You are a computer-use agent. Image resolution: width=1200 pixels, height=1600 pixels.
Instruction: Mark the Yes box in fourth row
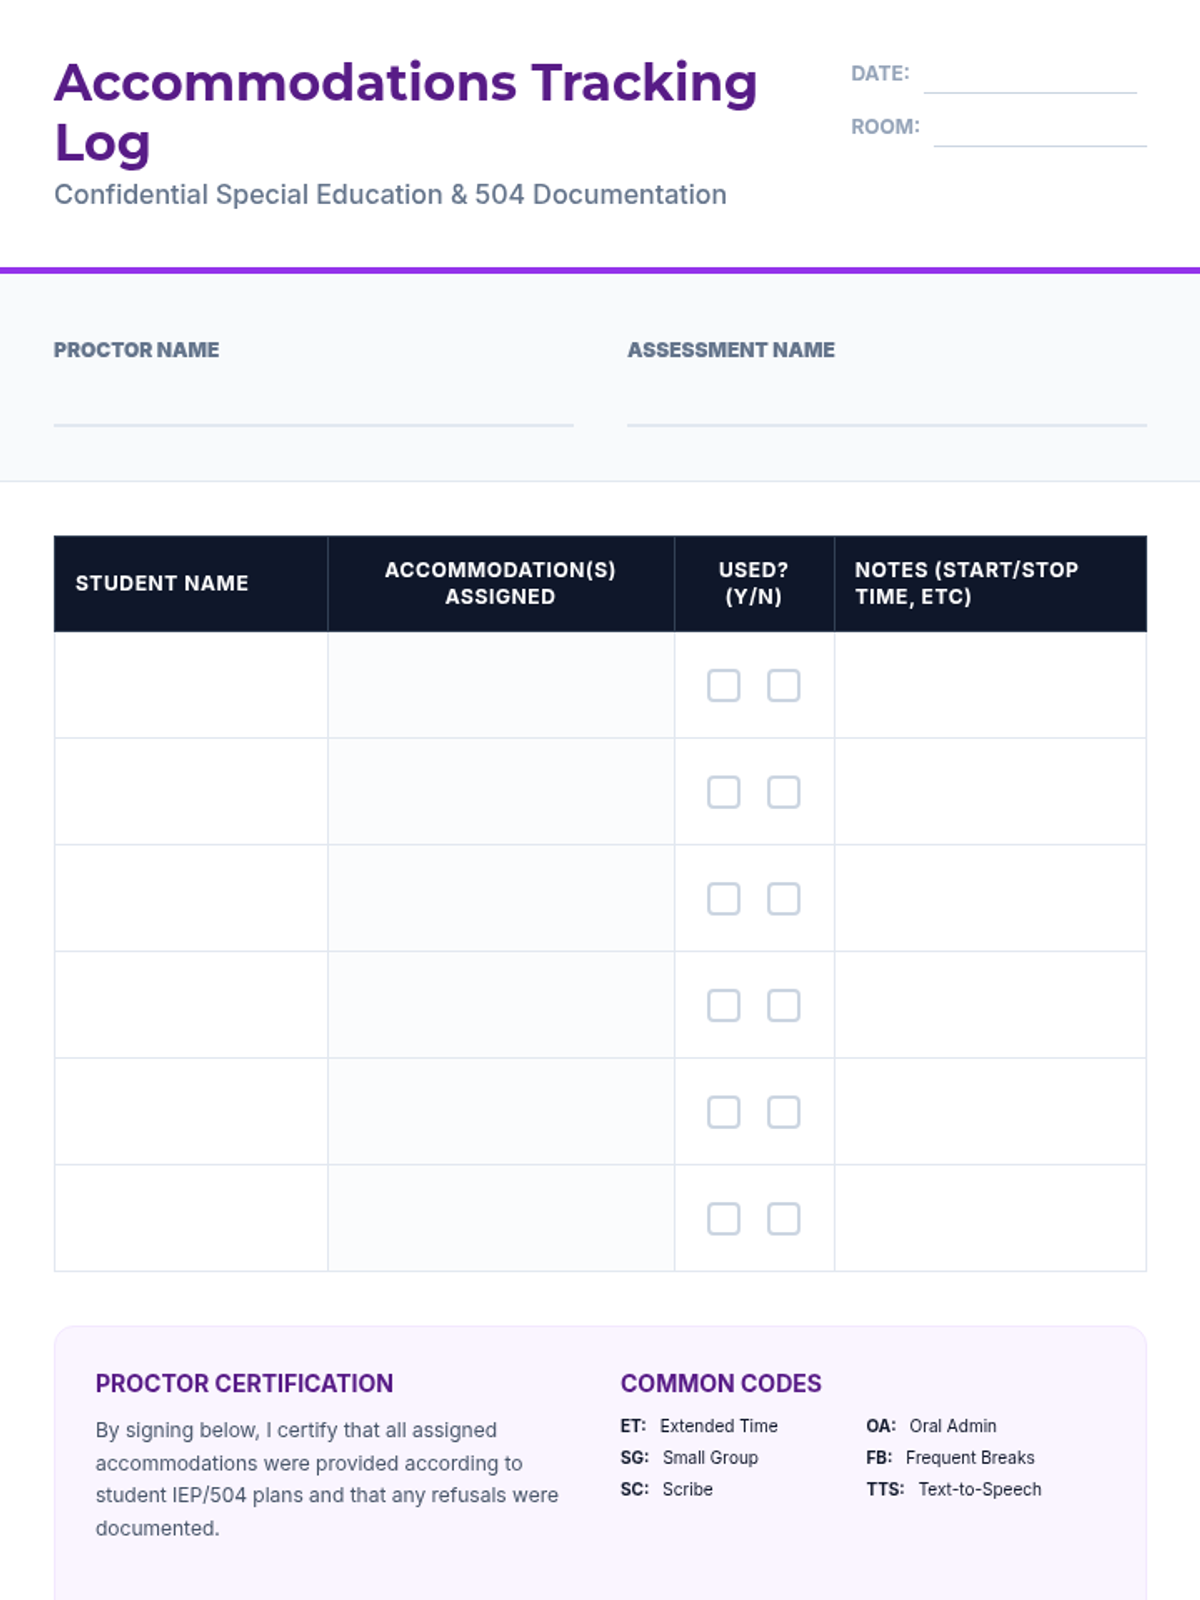tap(723, 1005)
